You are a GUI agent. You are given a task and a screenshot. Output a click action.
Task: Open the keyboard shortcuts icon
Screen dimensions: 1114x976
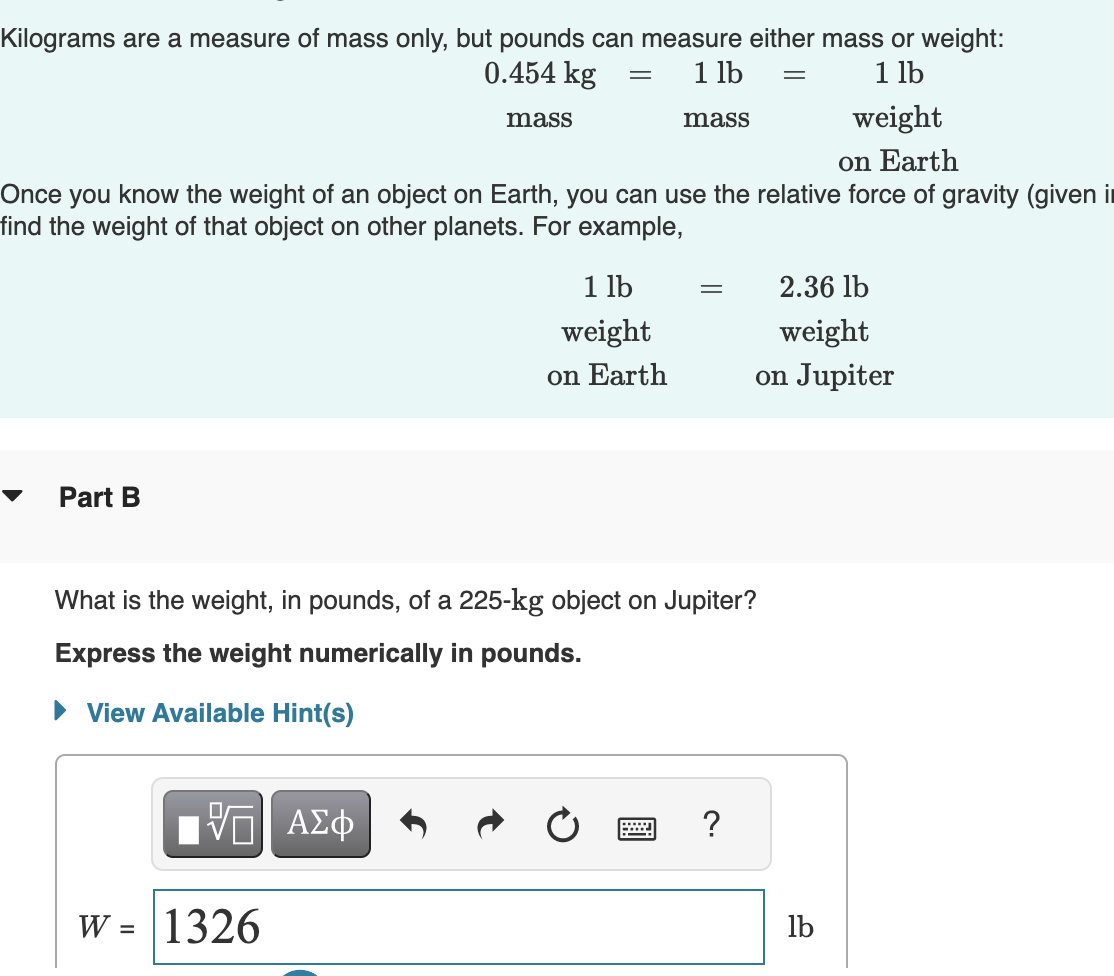tap(637, 827)
